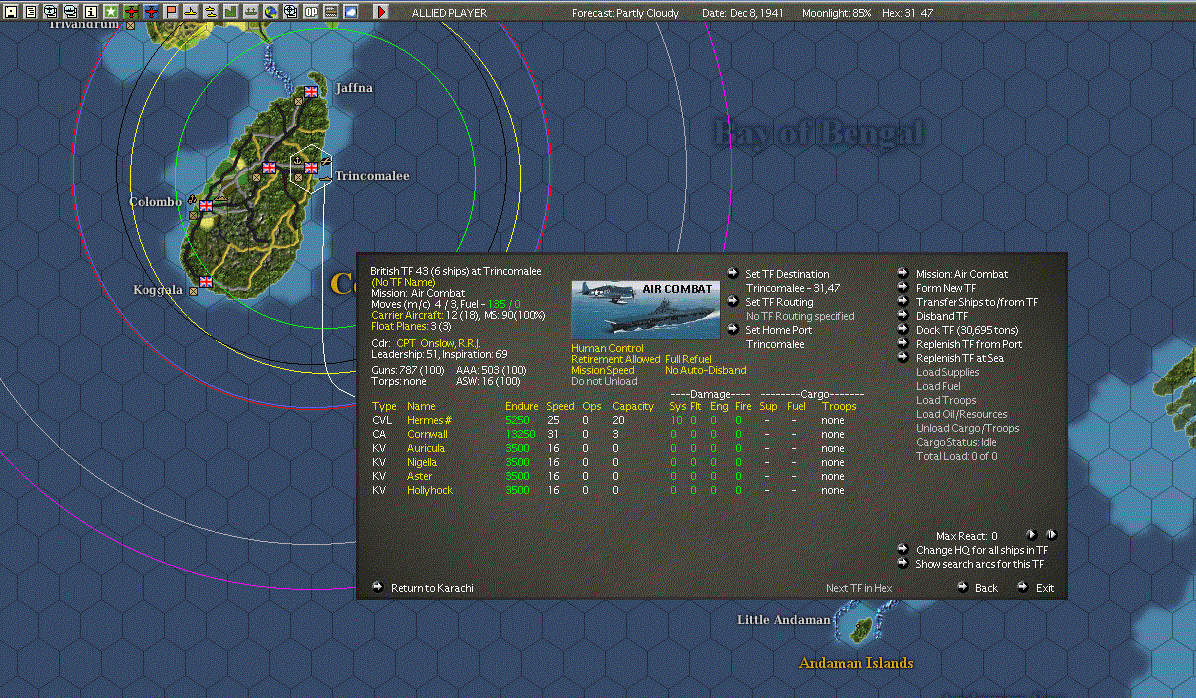Toggle Human Control setting

tap(607, 348)
